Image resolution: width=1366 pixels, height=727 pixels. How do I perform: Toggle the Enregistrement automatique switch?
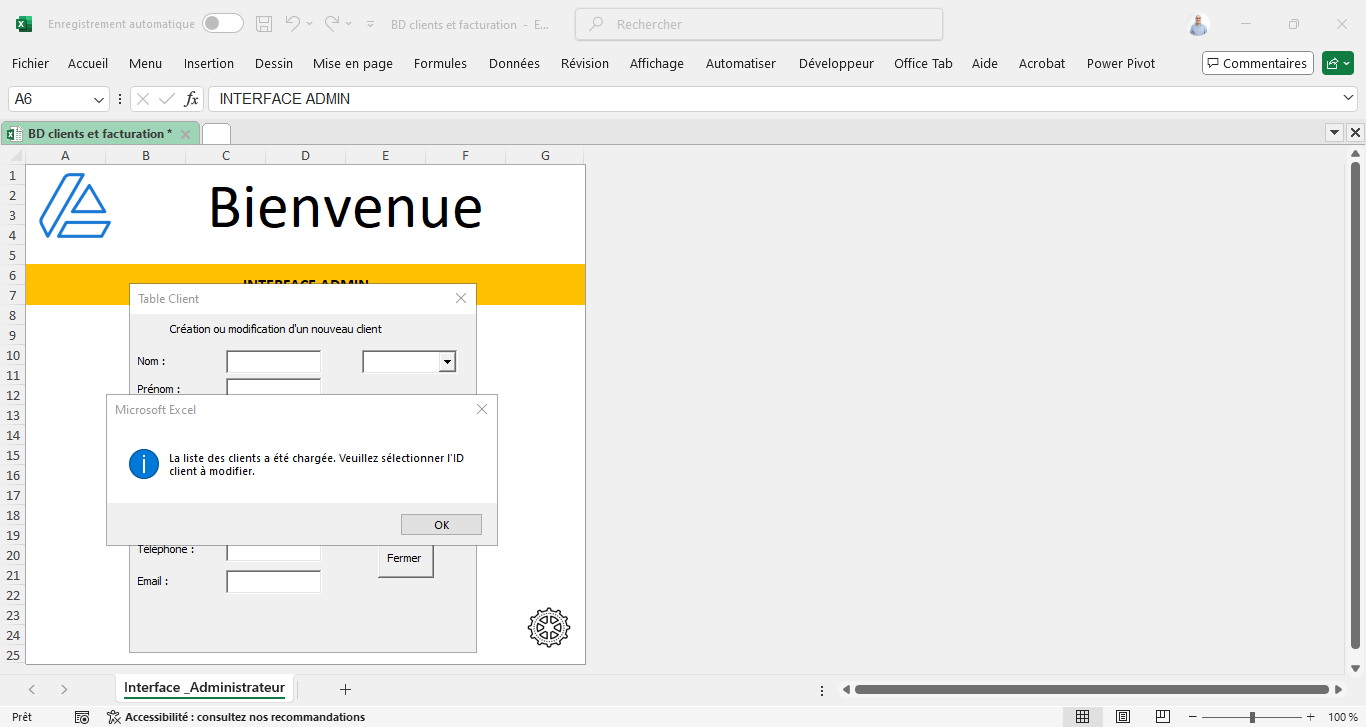click(222, 24)
